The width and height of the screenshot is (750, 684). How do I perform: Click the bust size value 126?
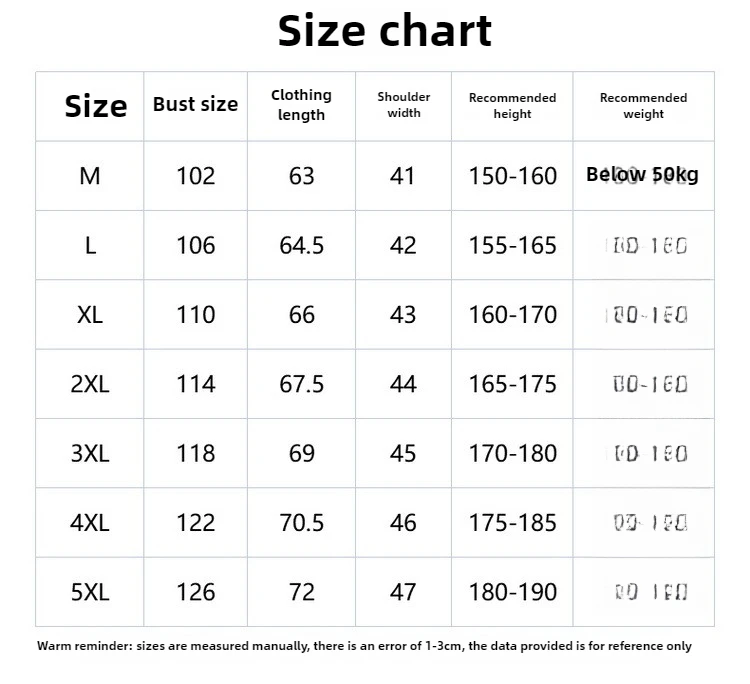(195, 592)
